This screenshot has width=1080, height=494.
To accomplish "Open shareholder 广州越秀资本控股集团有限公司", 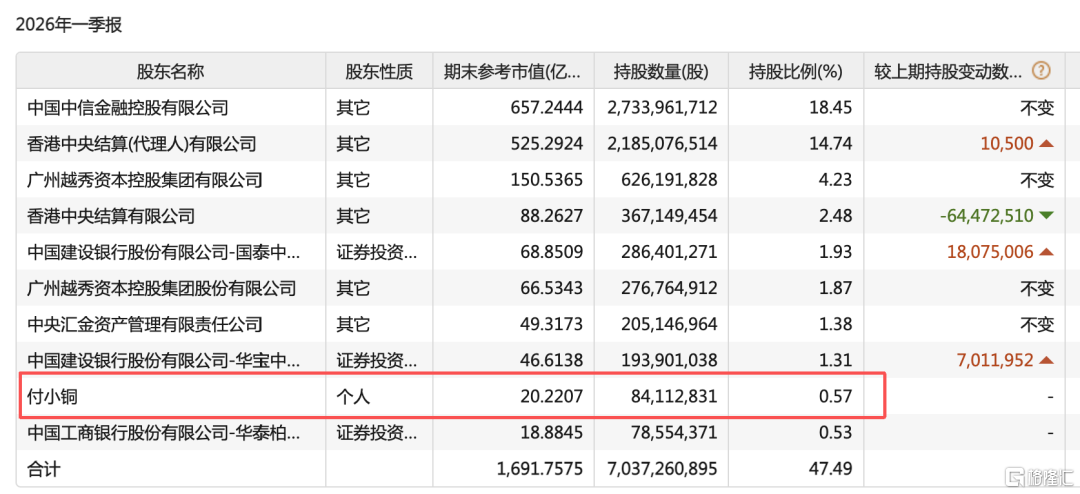I will click(x=145, y=180).
